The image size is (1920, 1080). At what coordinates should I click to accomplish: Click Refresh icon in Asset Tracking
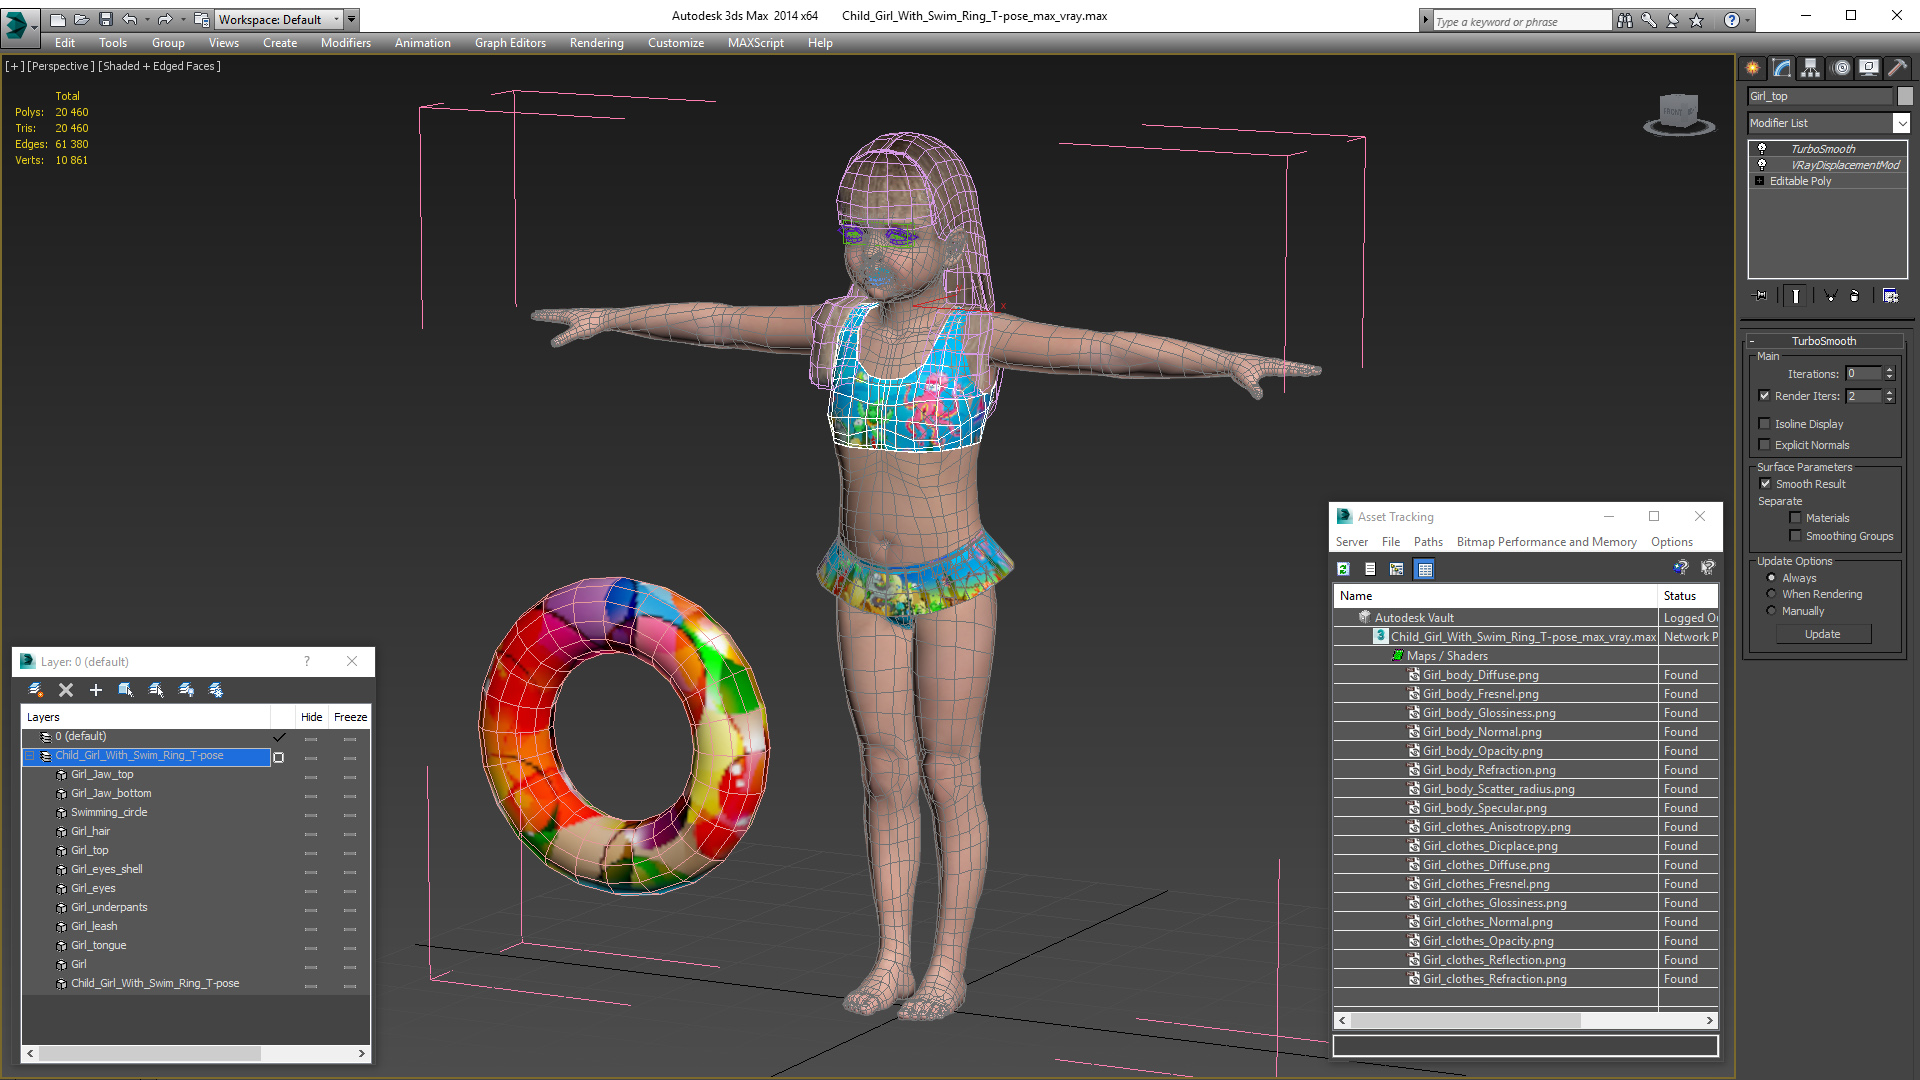point(1344,569)
